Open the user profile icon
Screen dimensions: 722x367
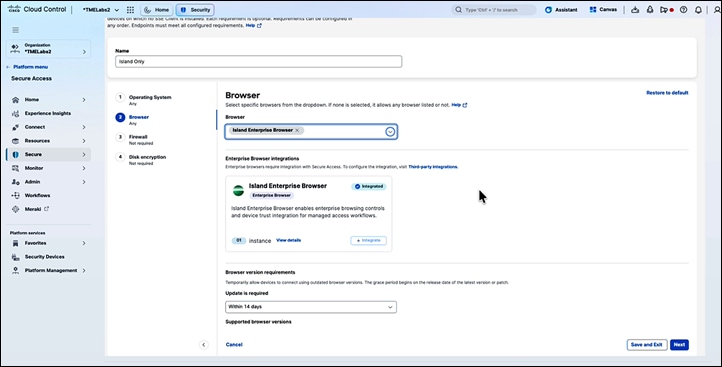point(717,10)
